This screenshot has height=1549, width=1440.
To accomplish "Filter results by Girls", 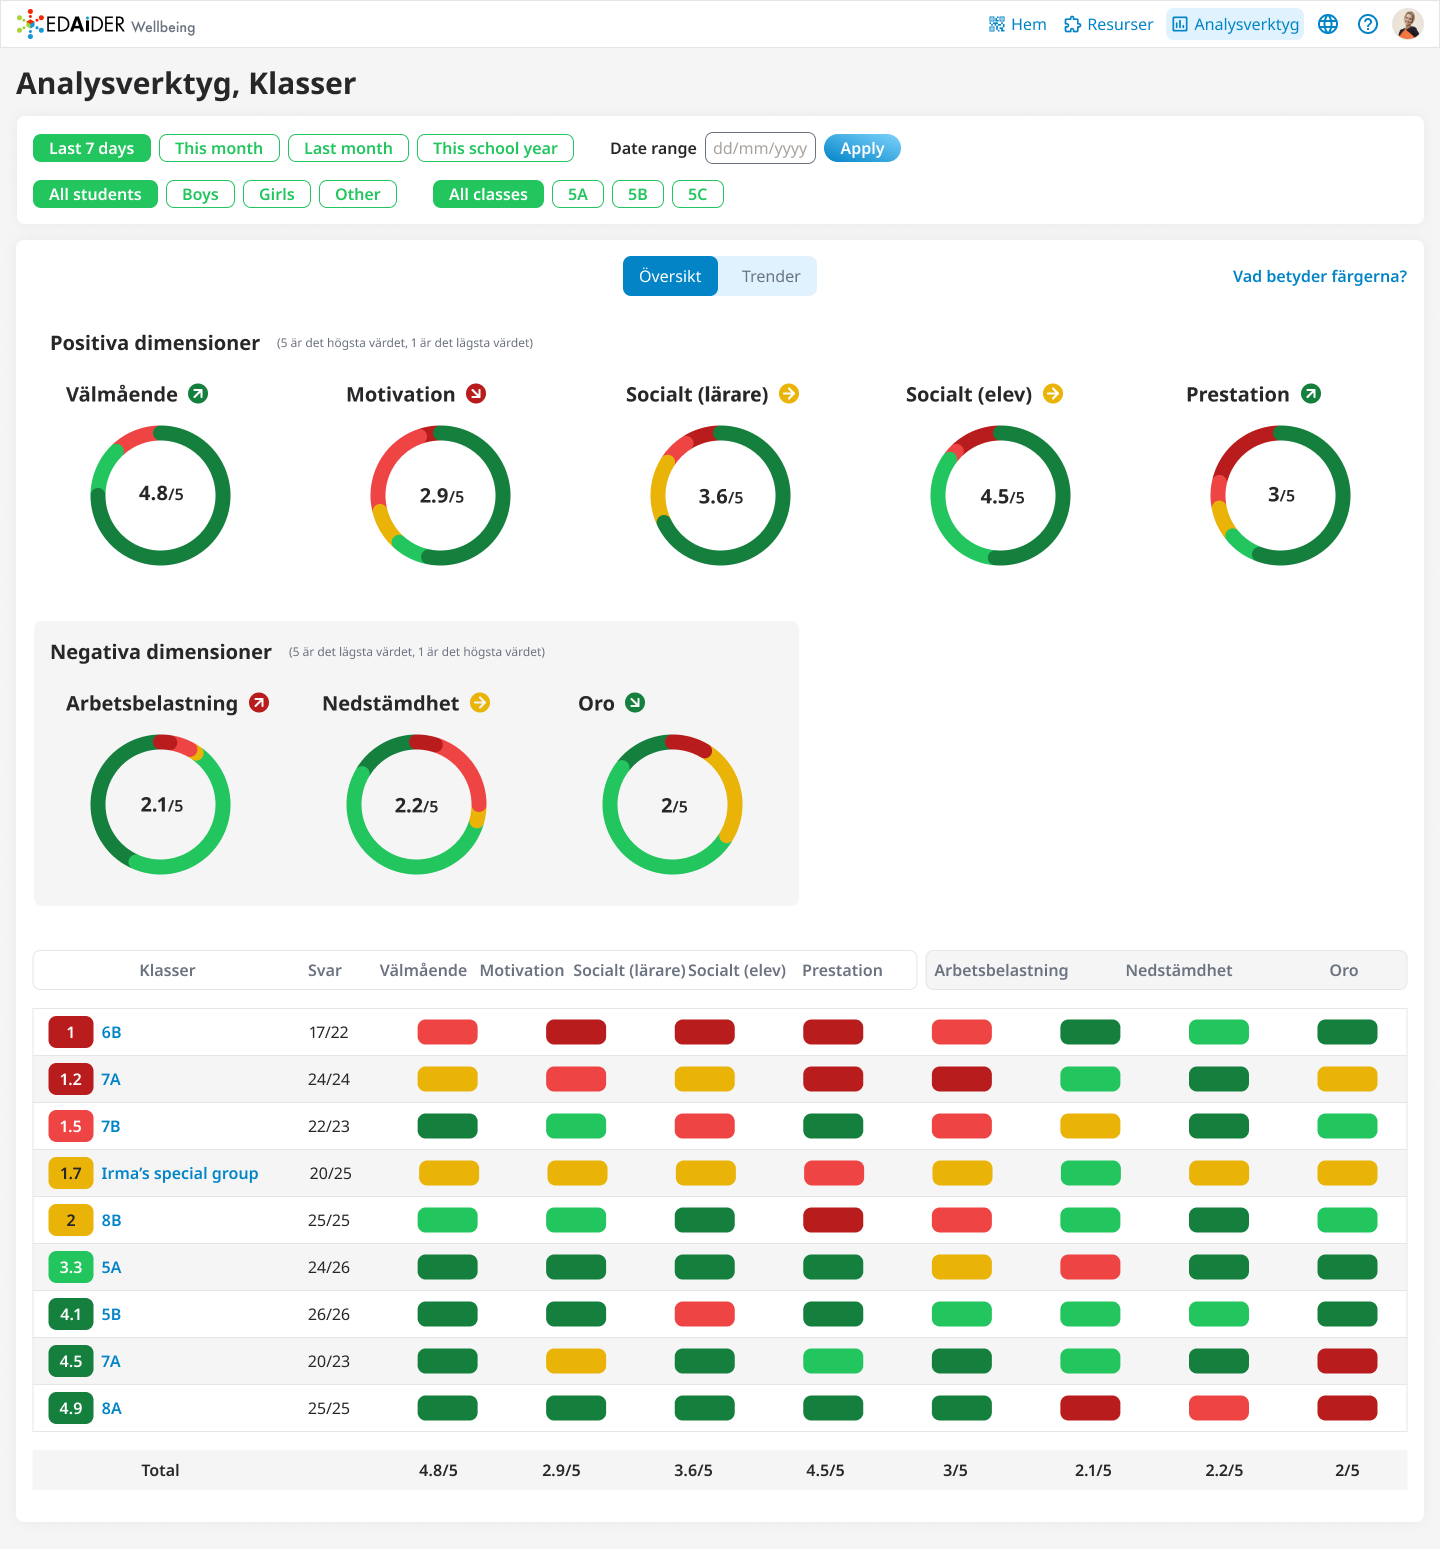I will tap(277, 194).
